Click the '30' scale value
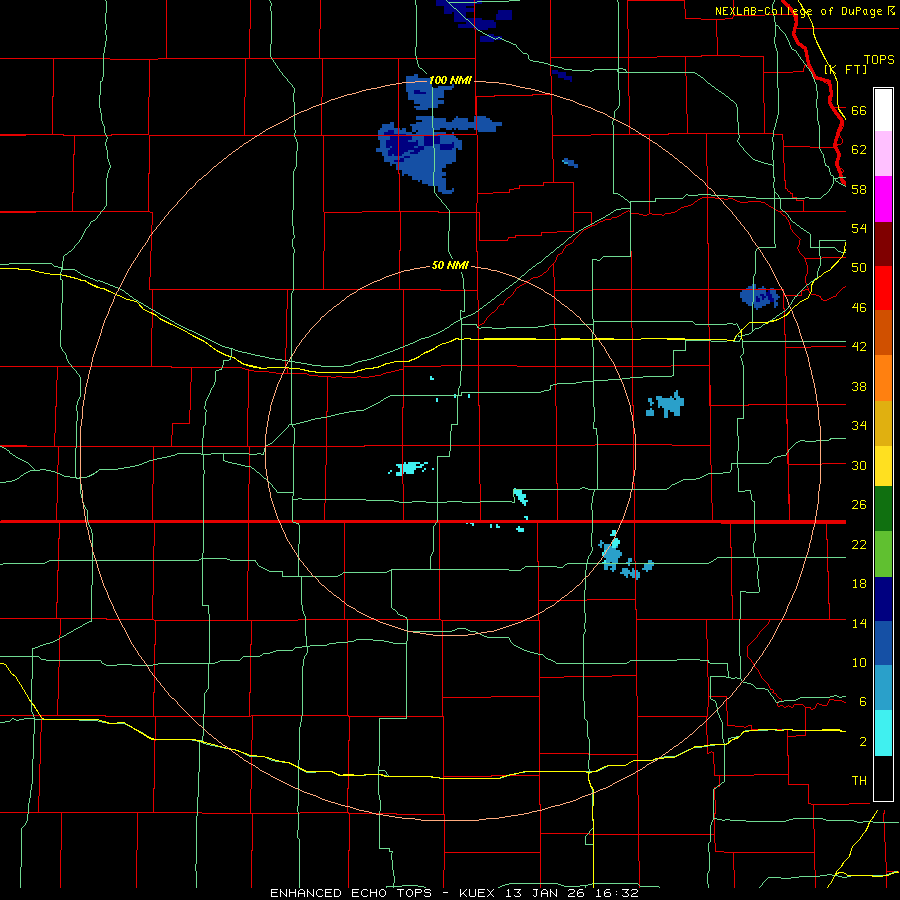This screenshot has width=900, height=900. click(x=859, y=465)
